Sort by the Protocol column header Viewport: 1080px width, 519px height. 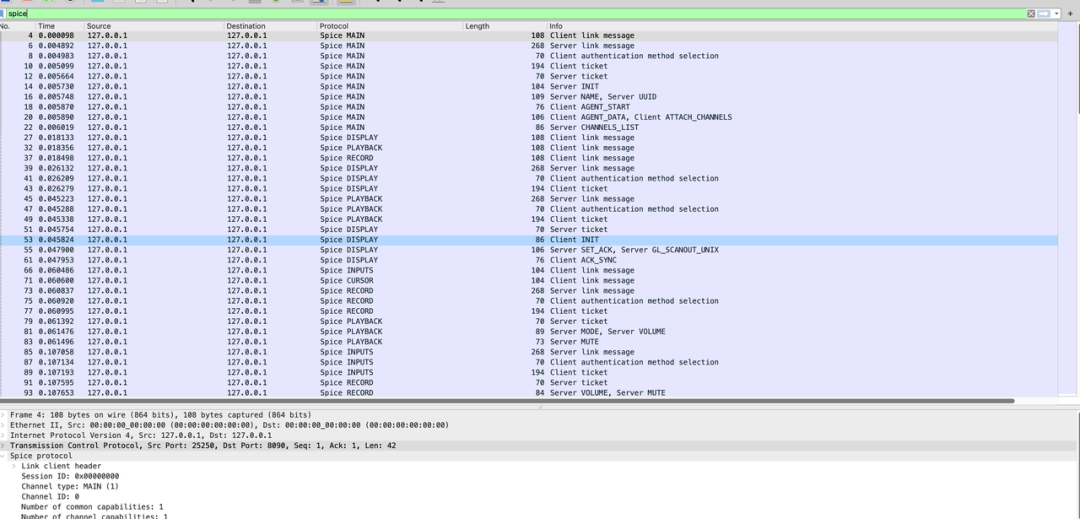point(334,26)
